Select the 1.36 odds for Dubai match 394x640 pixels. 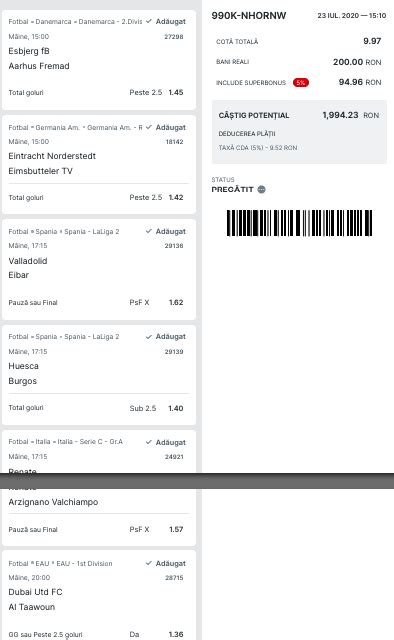click(x=176, y=635)
